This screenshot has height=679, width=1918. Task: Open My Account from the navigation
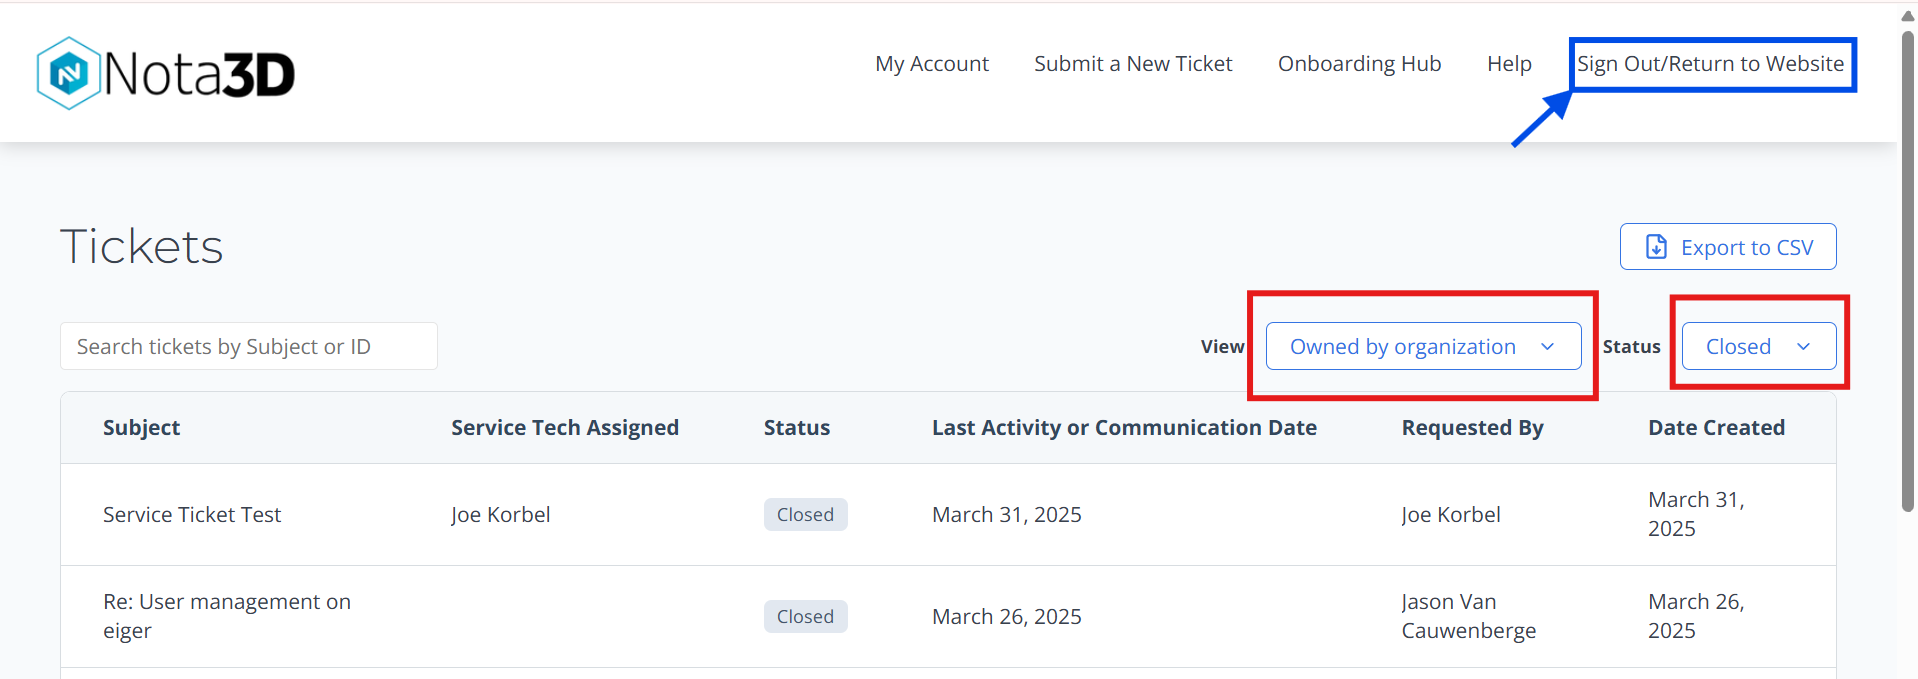click(x=931, y=63)
